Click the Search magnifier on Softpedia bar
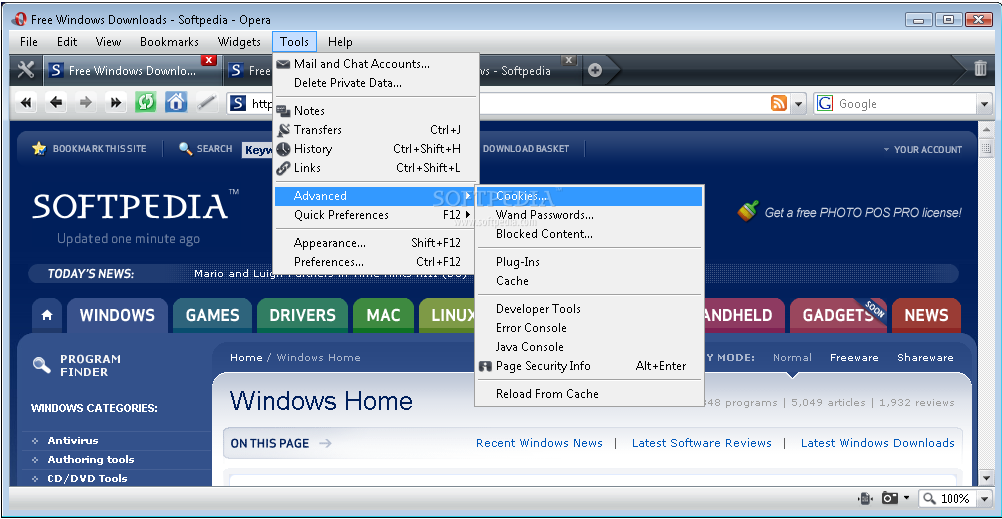Screen dimensions: 1002x519 (186, 148)
